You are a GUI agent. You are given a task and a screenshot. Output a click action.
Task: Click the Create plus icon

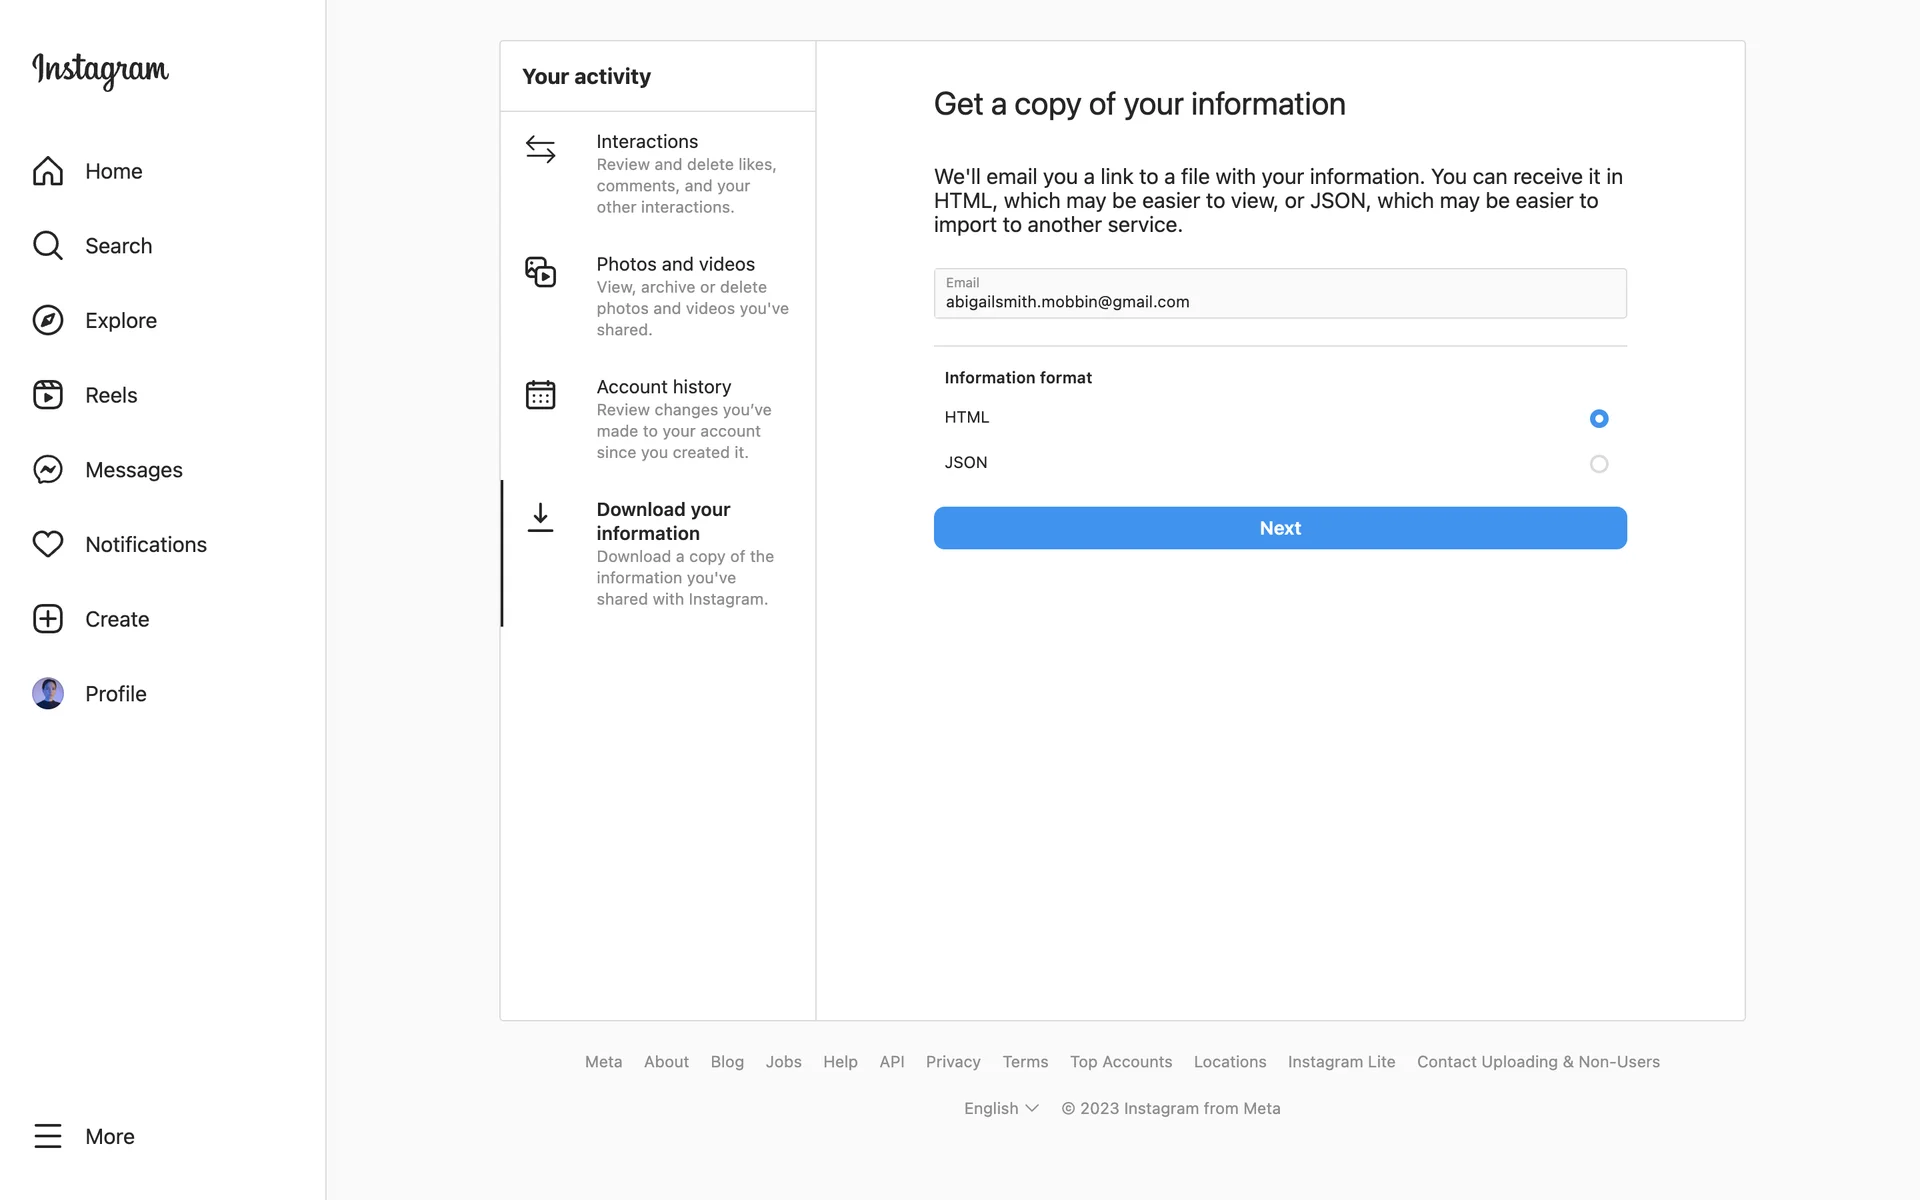48,619
